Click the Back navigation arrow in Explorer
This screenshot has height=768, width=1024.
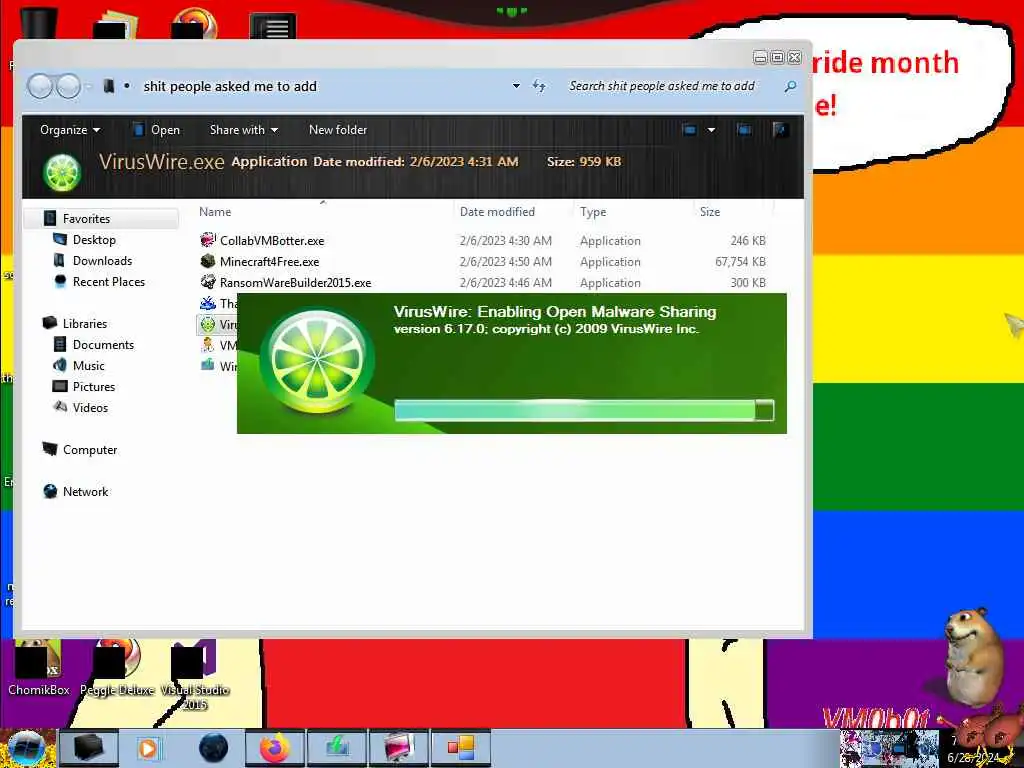pos(40,86)
